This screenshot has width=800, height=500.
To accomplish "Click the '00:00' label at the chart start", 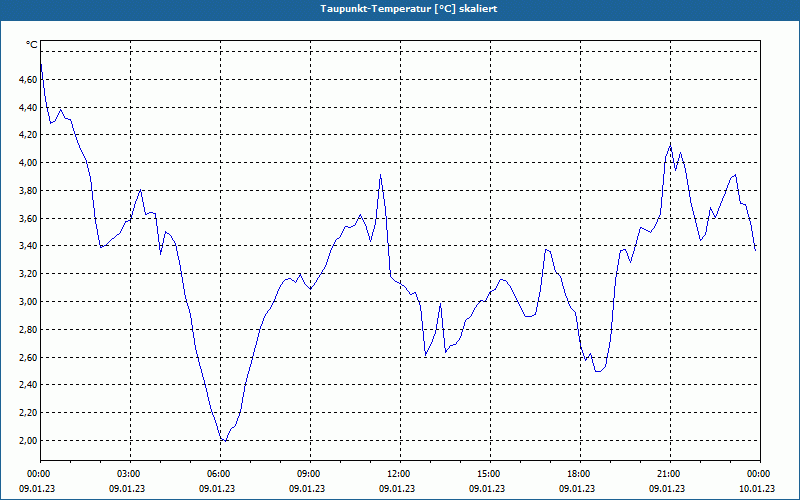I will tap(40, 474).
